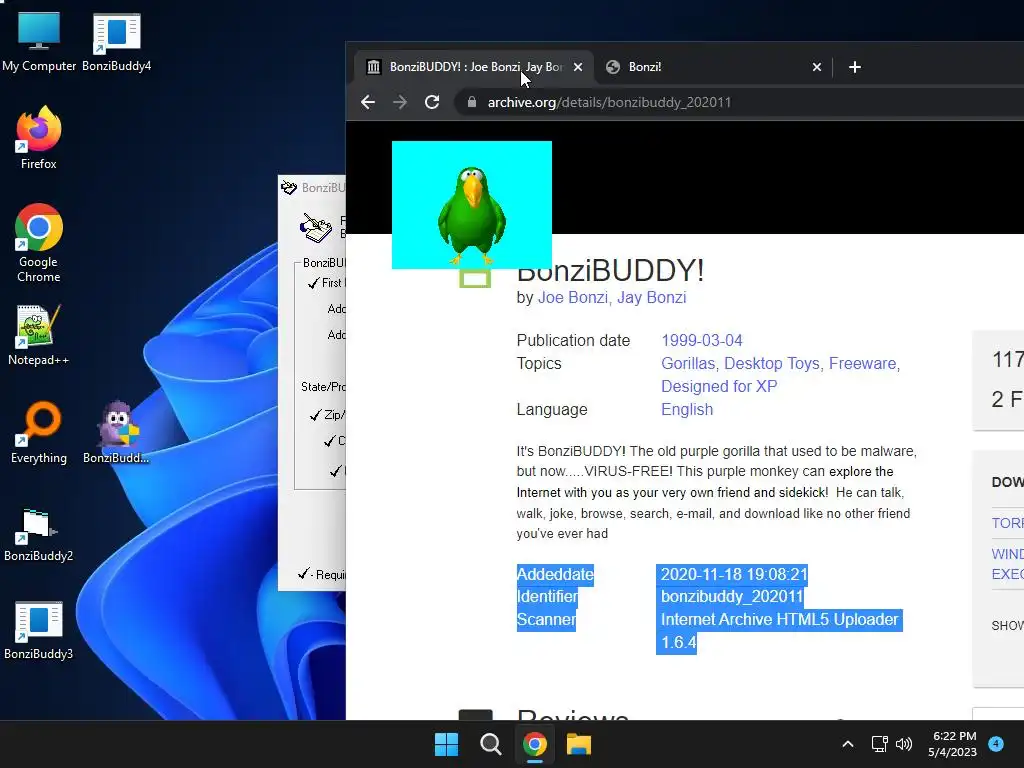1024x768 pixels.
Task: Open the Designed for XP topic
Action: pyautogui.click(x=719, y=386)
